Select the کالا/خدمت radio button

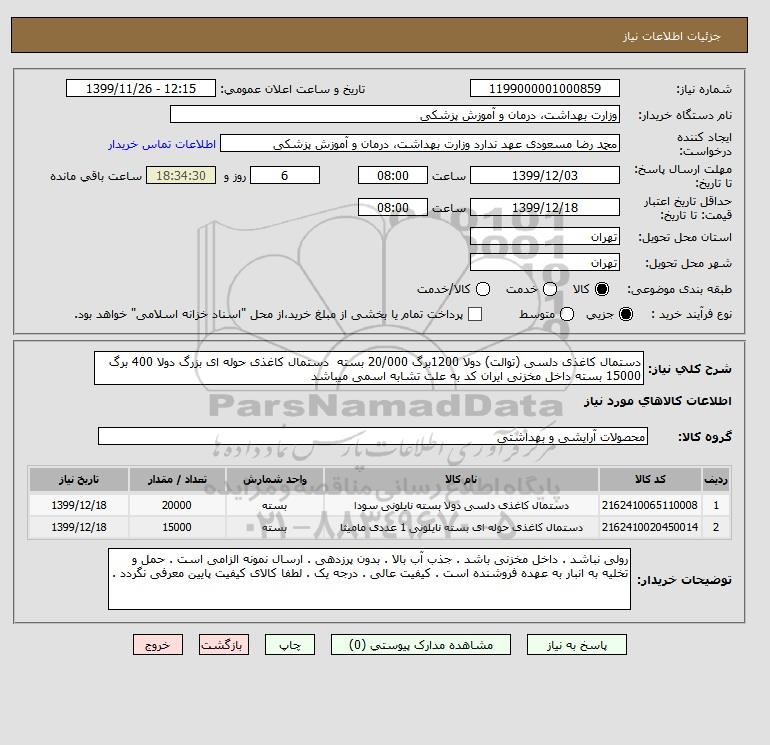click(483, 289)
